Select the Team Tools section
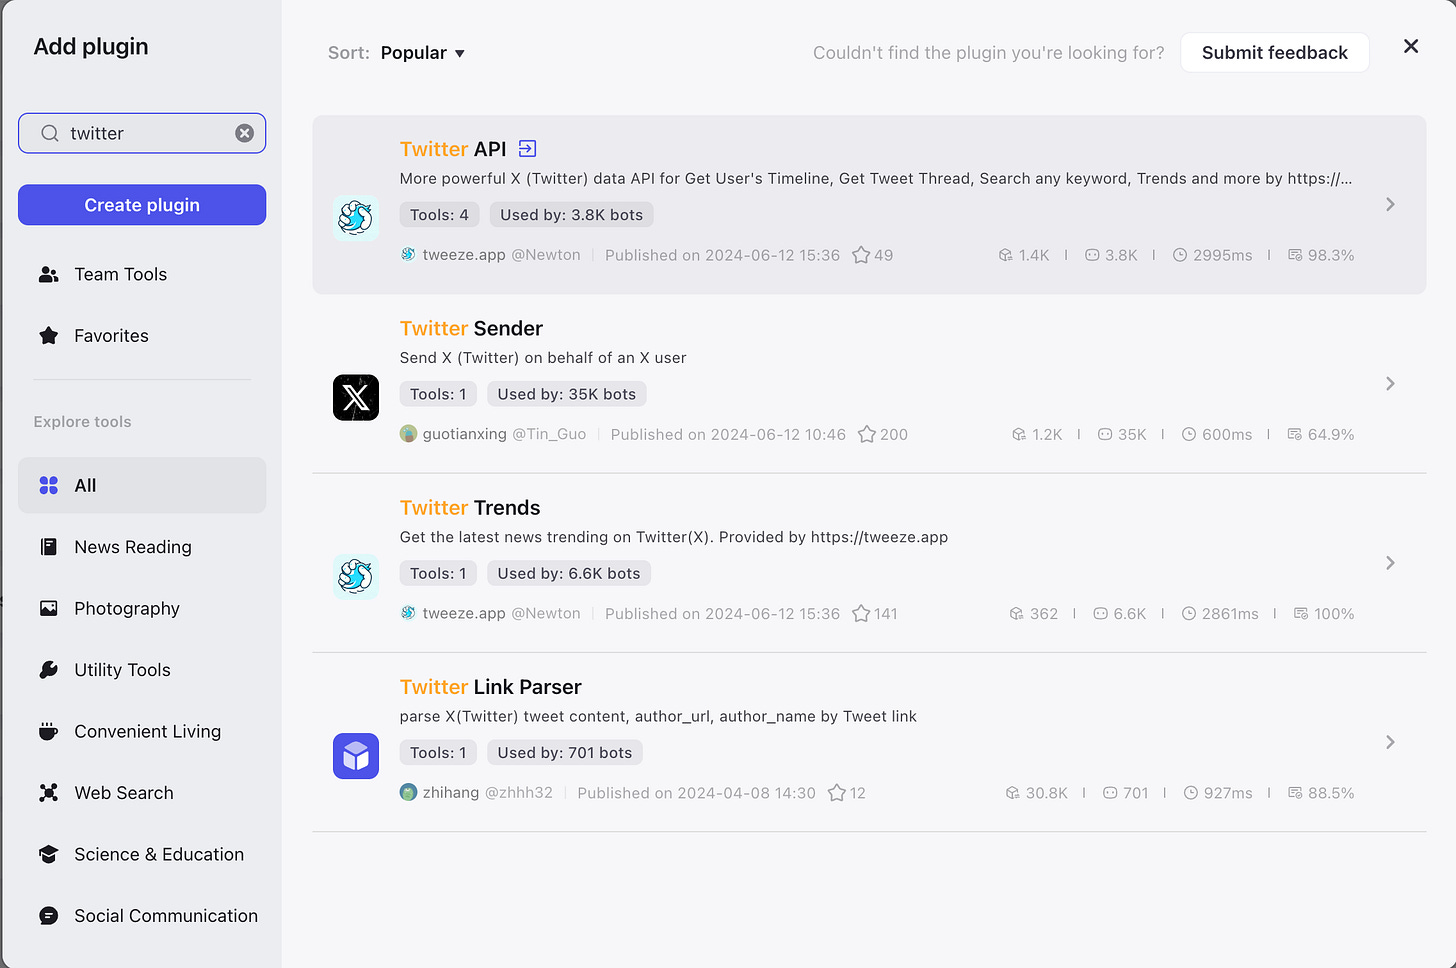Screen dimensions: 1456x968 coord(142,274)
